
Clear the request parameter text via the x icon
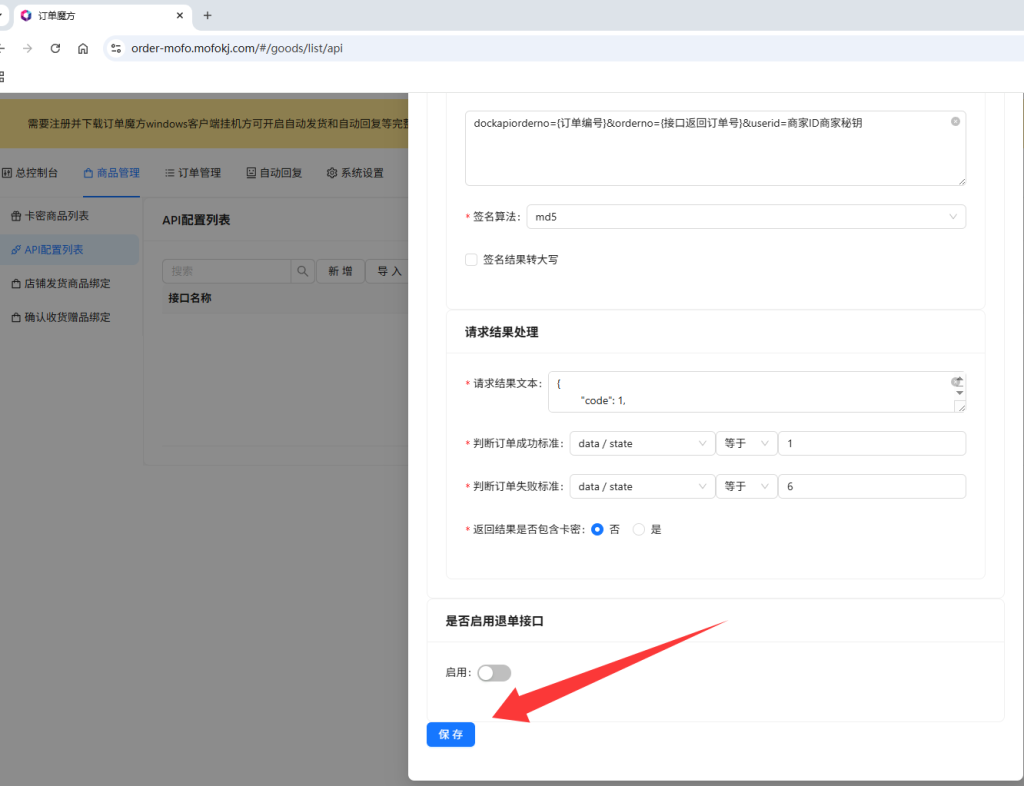[955, 121]
